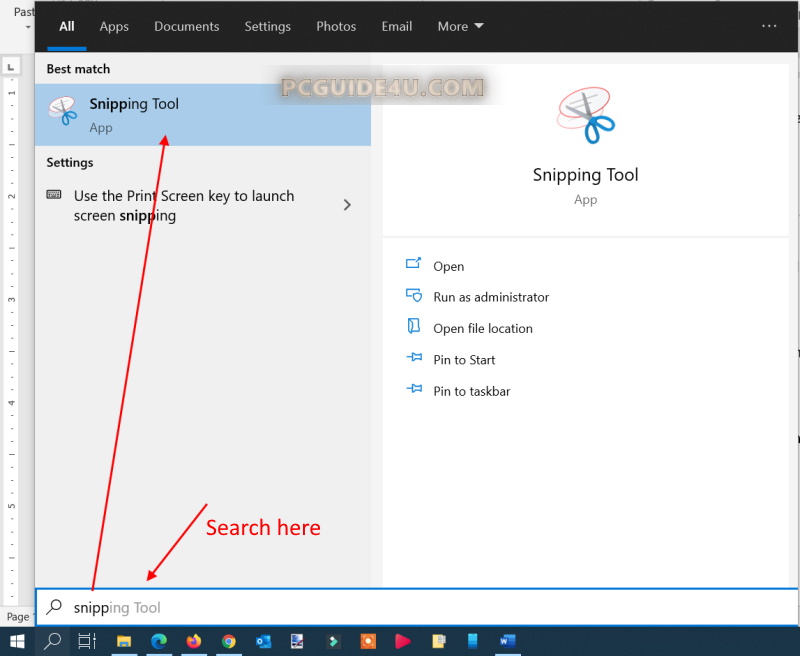Image resolution: width=800 pixels, height=656 pixels.
Task: Select the Settings search tab
Action: coord(267,27)
